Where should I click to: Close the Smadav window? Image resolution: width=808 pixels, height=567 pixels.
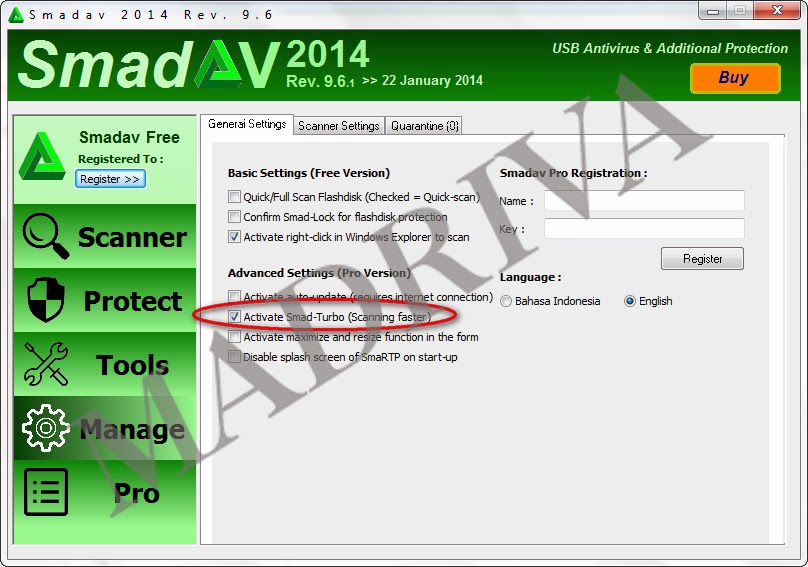[x=777, y=10]
